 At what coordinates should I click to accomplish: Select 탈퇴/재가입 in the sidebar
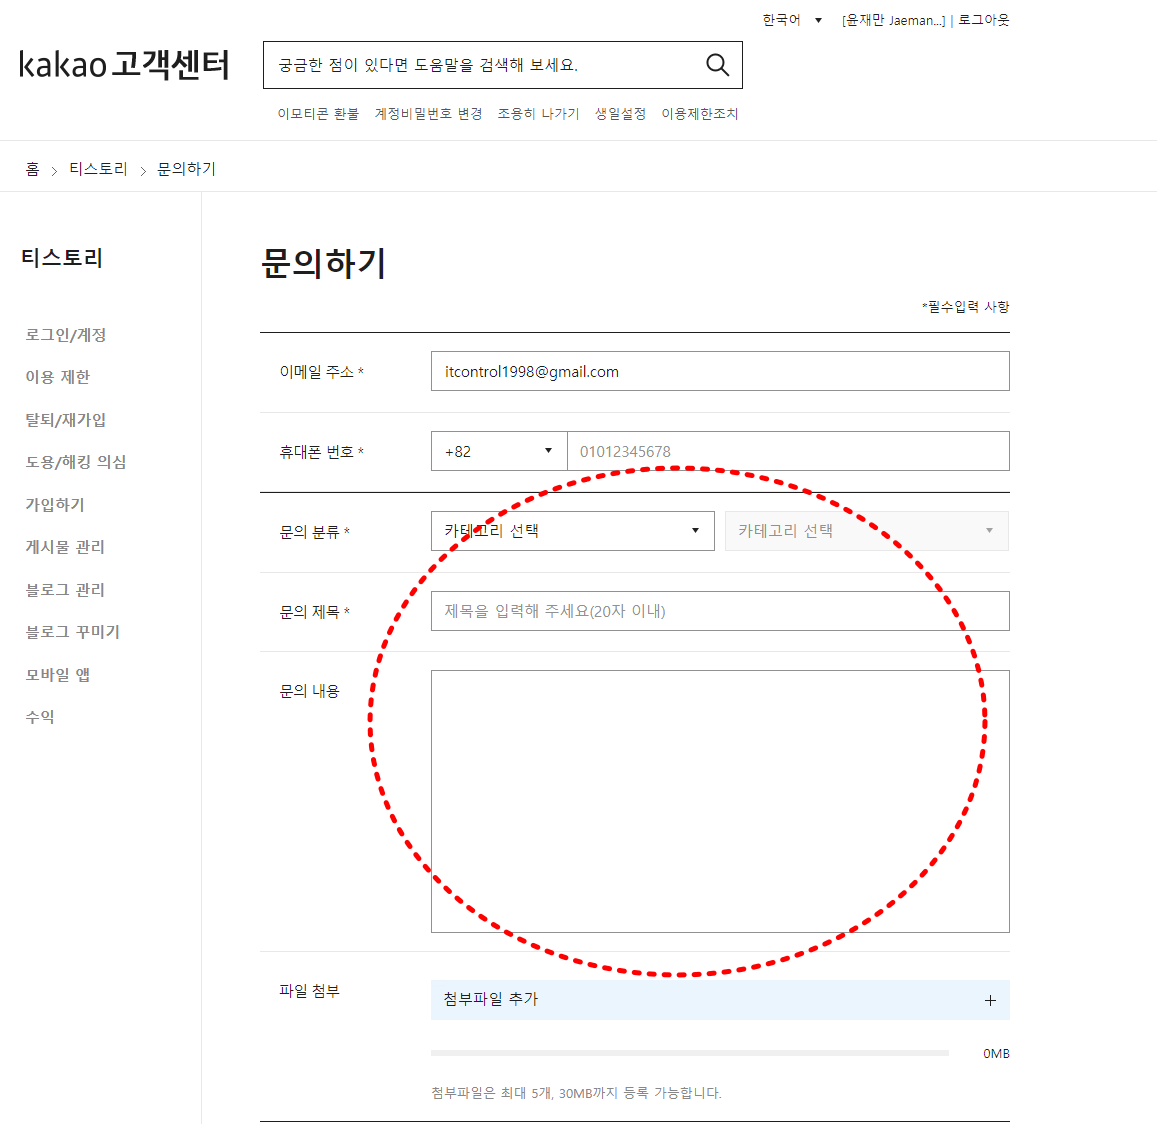click(x=66, y=419)
